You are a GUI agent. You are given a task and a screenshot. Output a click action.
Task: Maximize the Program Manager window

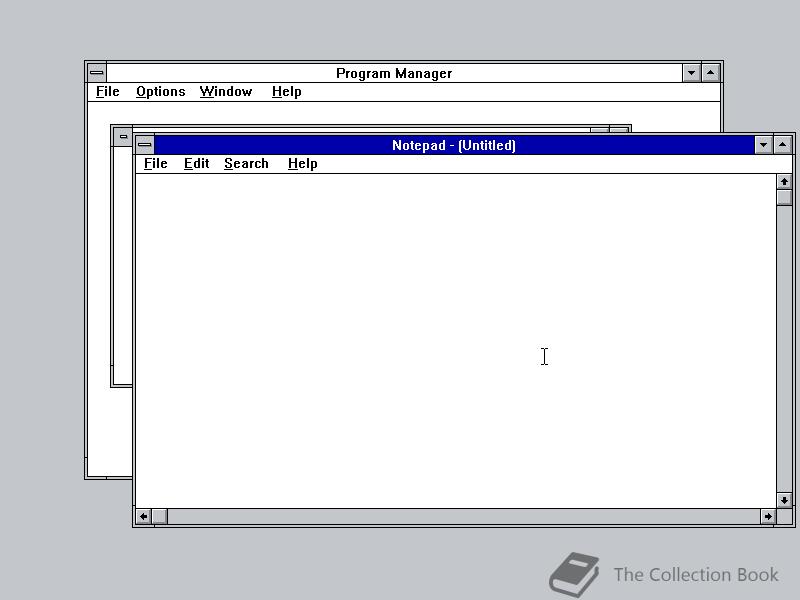pos(711,73)
